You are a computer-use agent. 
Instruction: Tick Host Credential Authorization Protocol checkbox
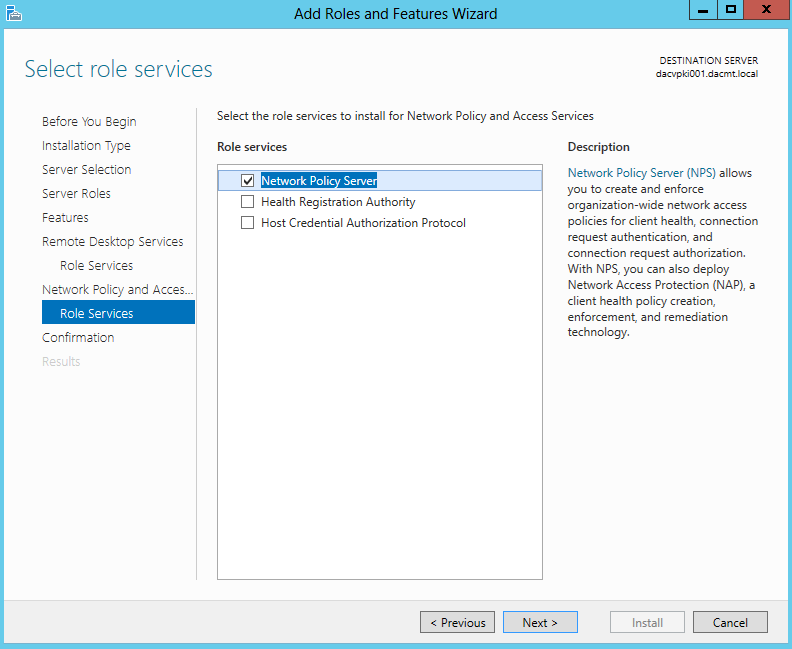coord(248,223)
